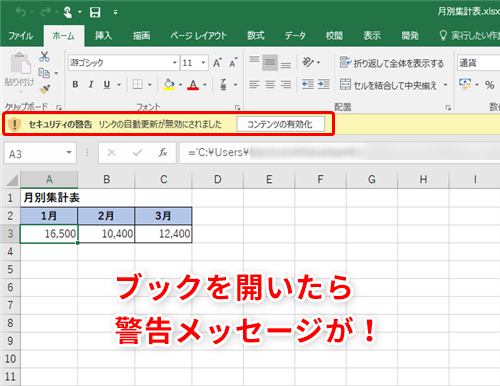Switch to the データ ribbon tab
The image size is (500, 386).
(295, 35)
